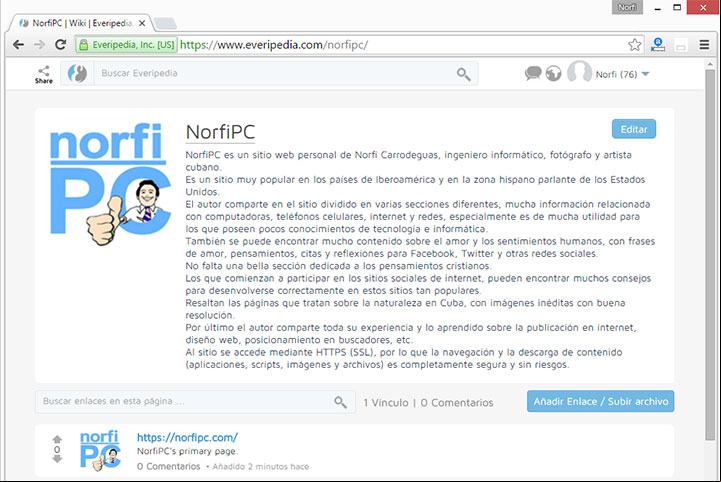The width and height of the screenshot is (721, 482).
Task: Open a new tab button
Action: 165,23
